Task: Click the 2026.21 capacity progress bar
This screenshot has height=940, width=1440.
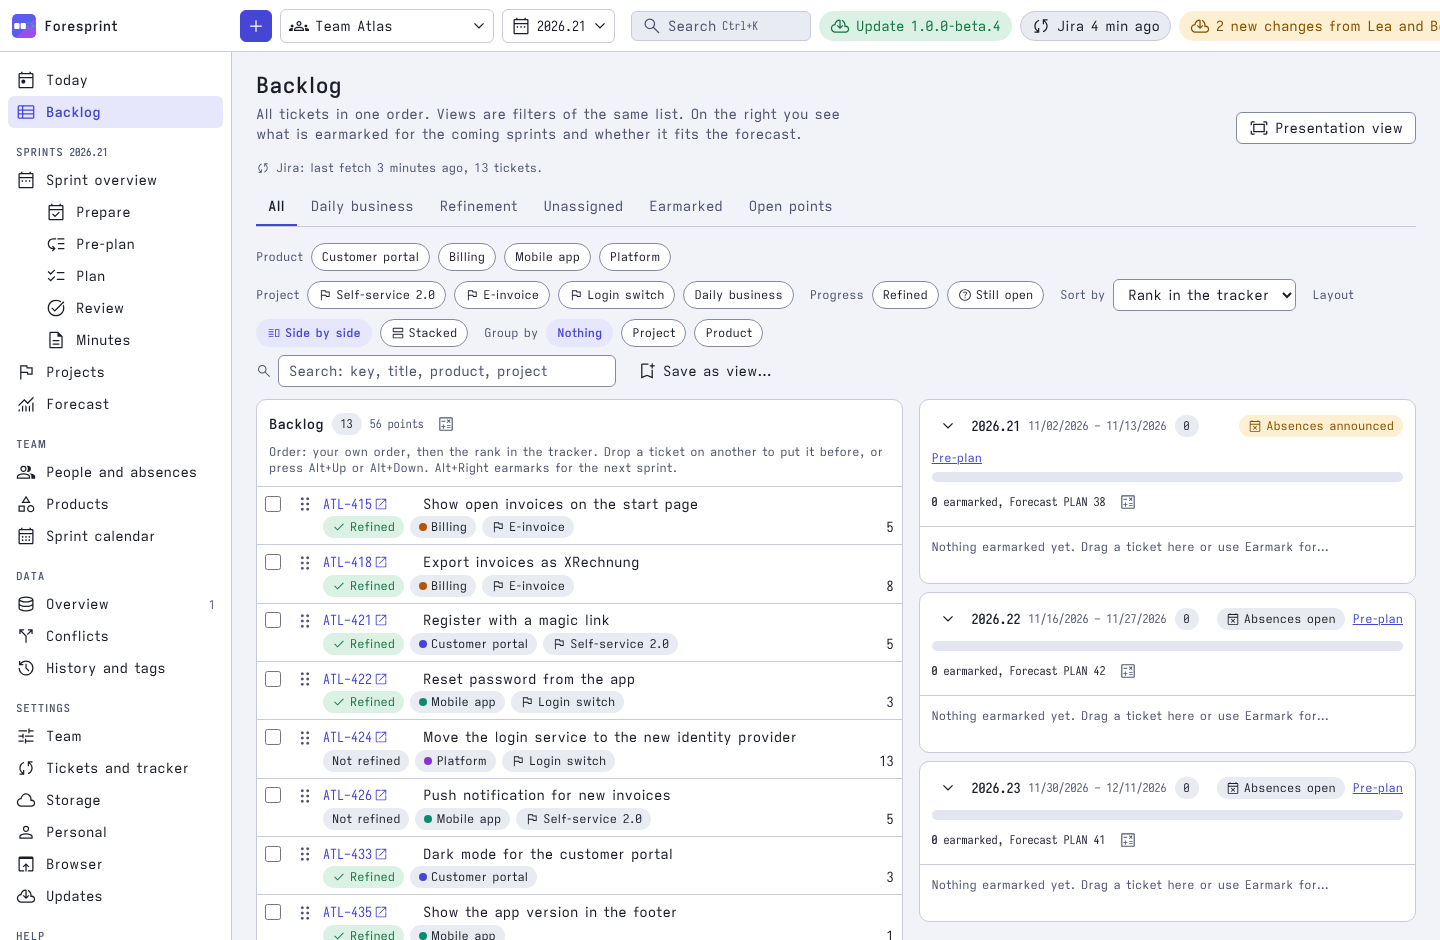Action: point(1167,477)
